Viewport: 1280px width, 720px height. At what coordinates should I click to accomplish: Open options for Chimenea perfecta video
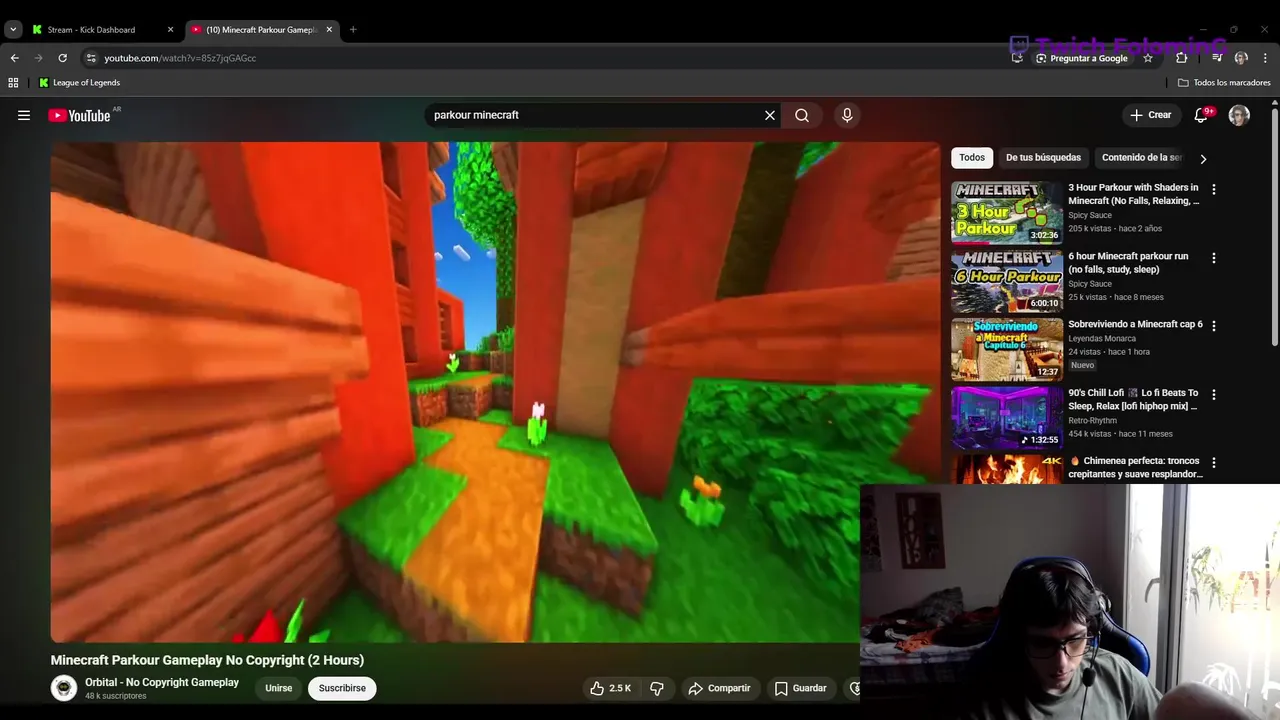1214,463
